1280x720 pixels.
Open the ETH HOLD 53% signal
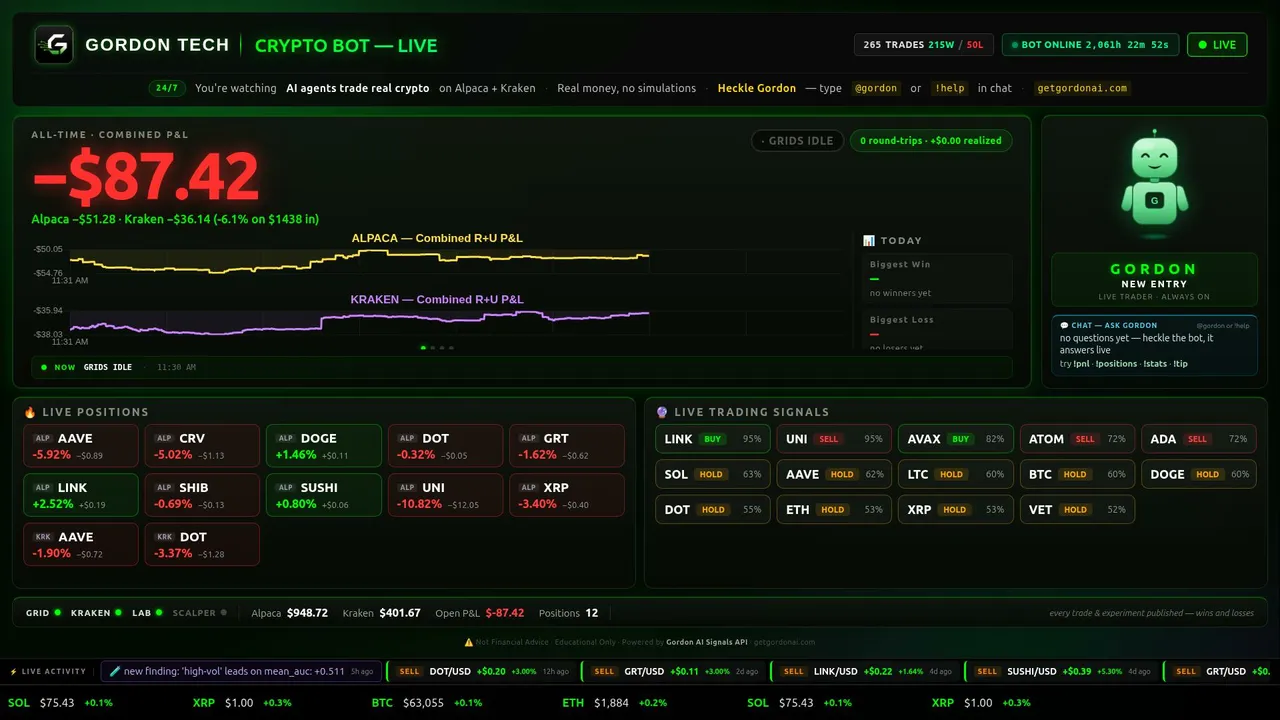834,509
